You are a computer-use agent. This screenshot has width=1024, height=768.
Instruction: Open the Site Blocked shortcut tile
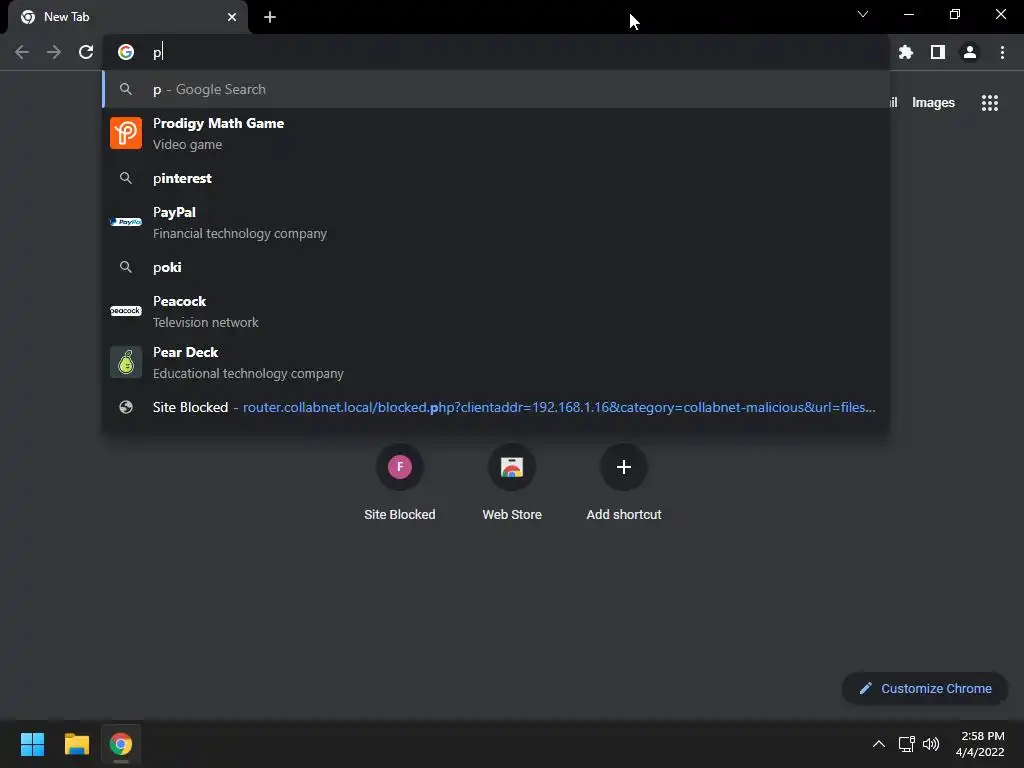(x=400, y=467)
